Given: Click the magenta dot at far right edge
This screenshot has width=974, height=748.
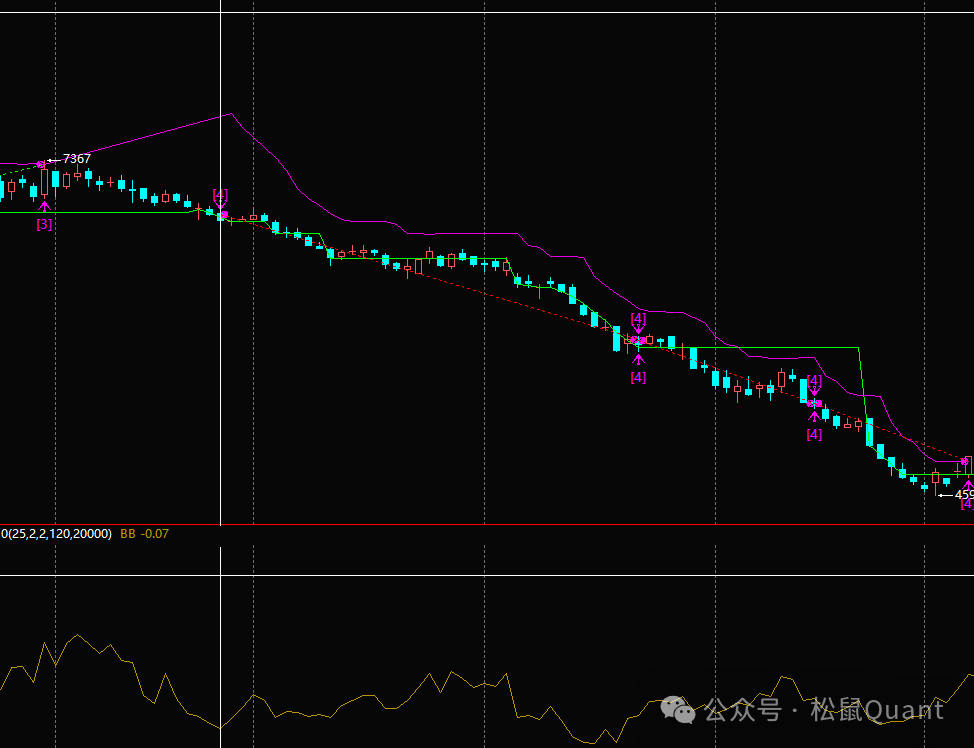Looking at the screenshot, I should coord(965,461).
